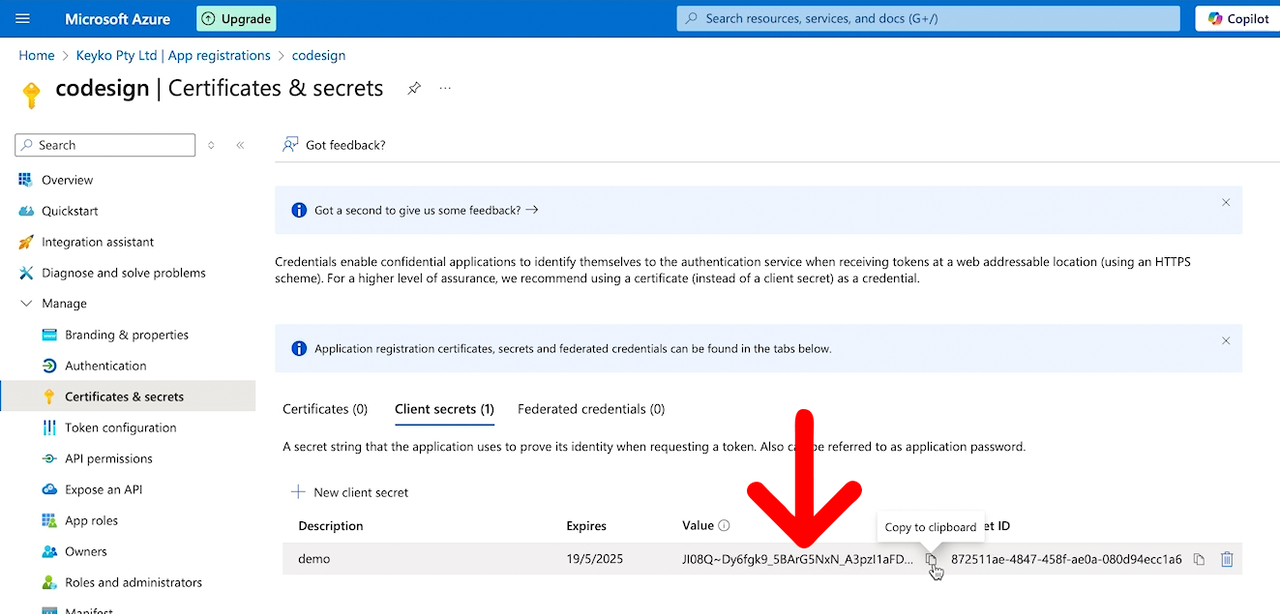Collapse the left navigation pane
Viewport: 1280px width, 614px height.
point(240,145)
